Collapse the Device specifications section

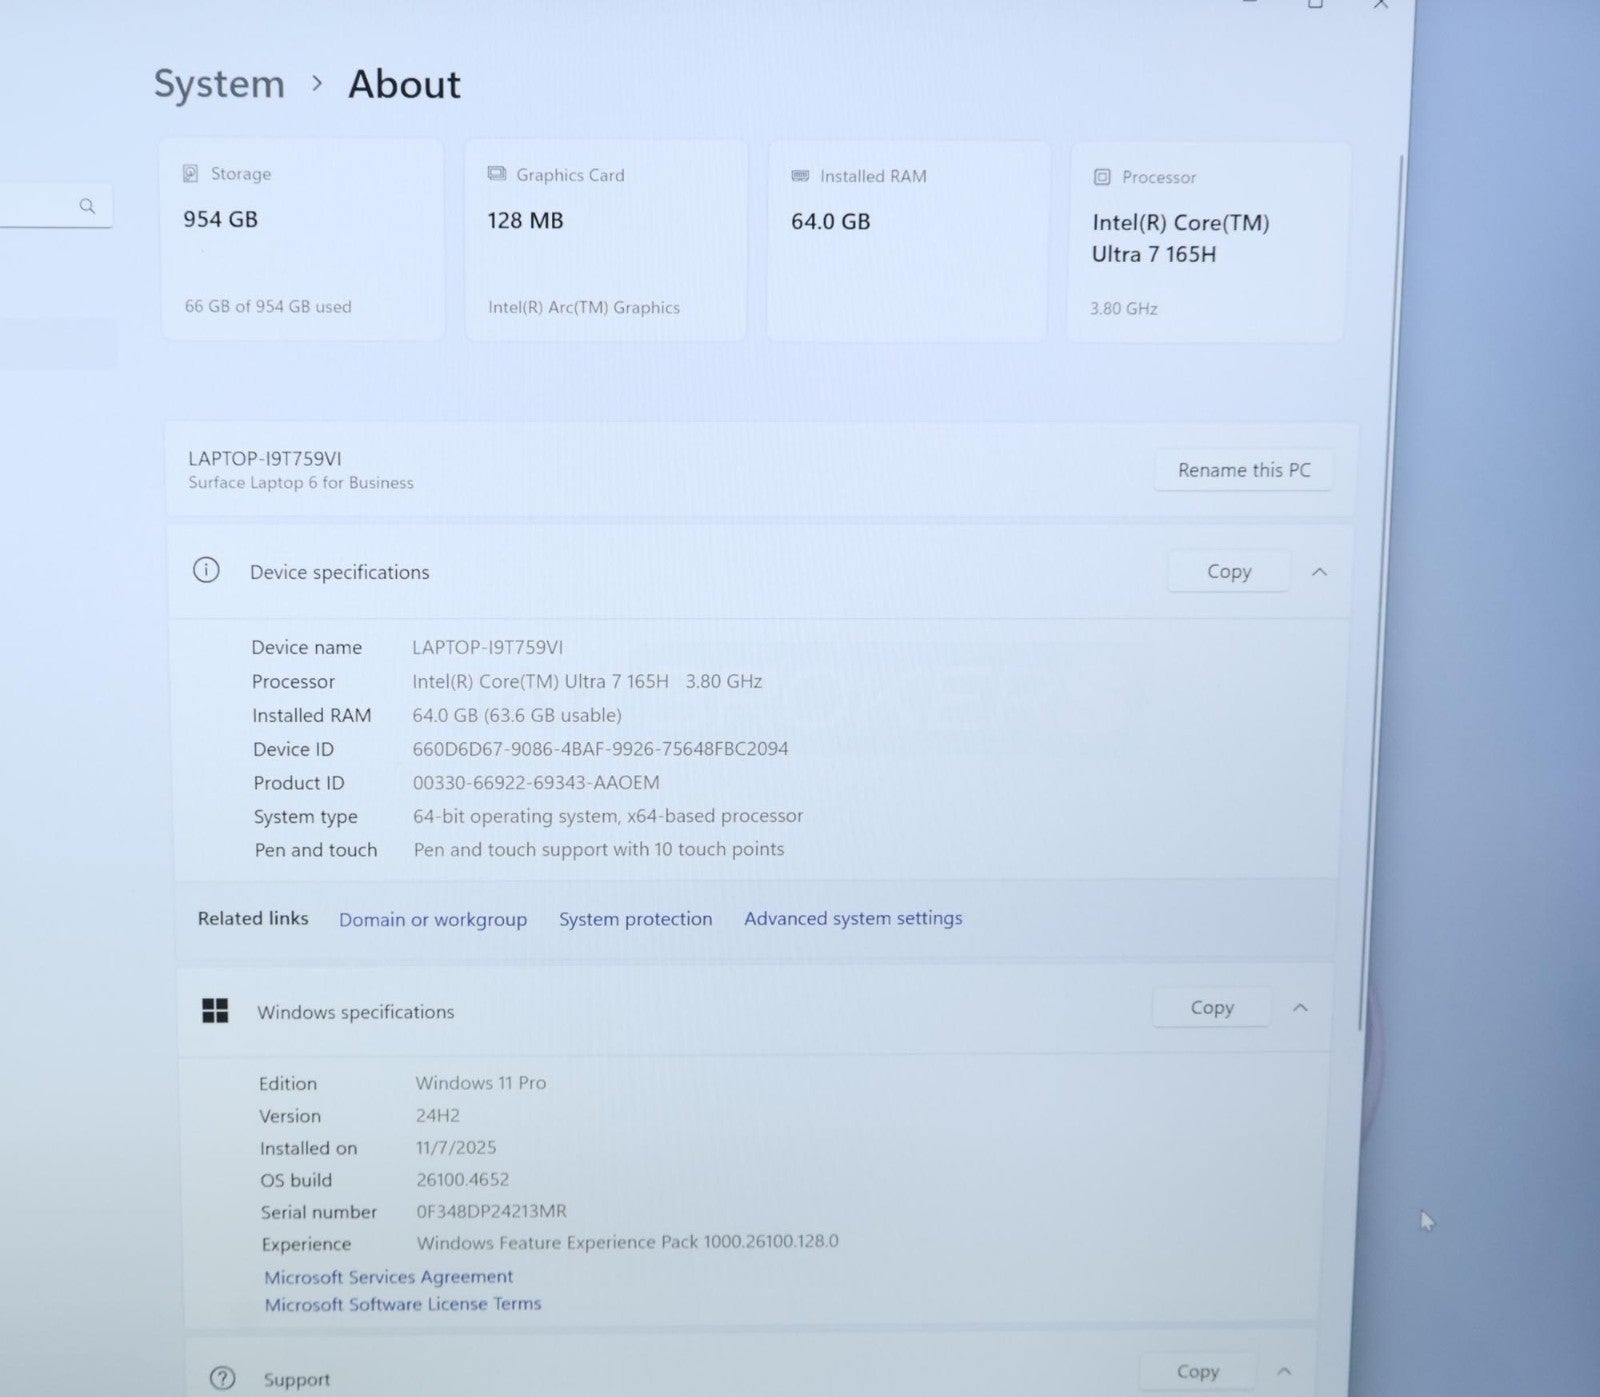[x=1319, y=572]
